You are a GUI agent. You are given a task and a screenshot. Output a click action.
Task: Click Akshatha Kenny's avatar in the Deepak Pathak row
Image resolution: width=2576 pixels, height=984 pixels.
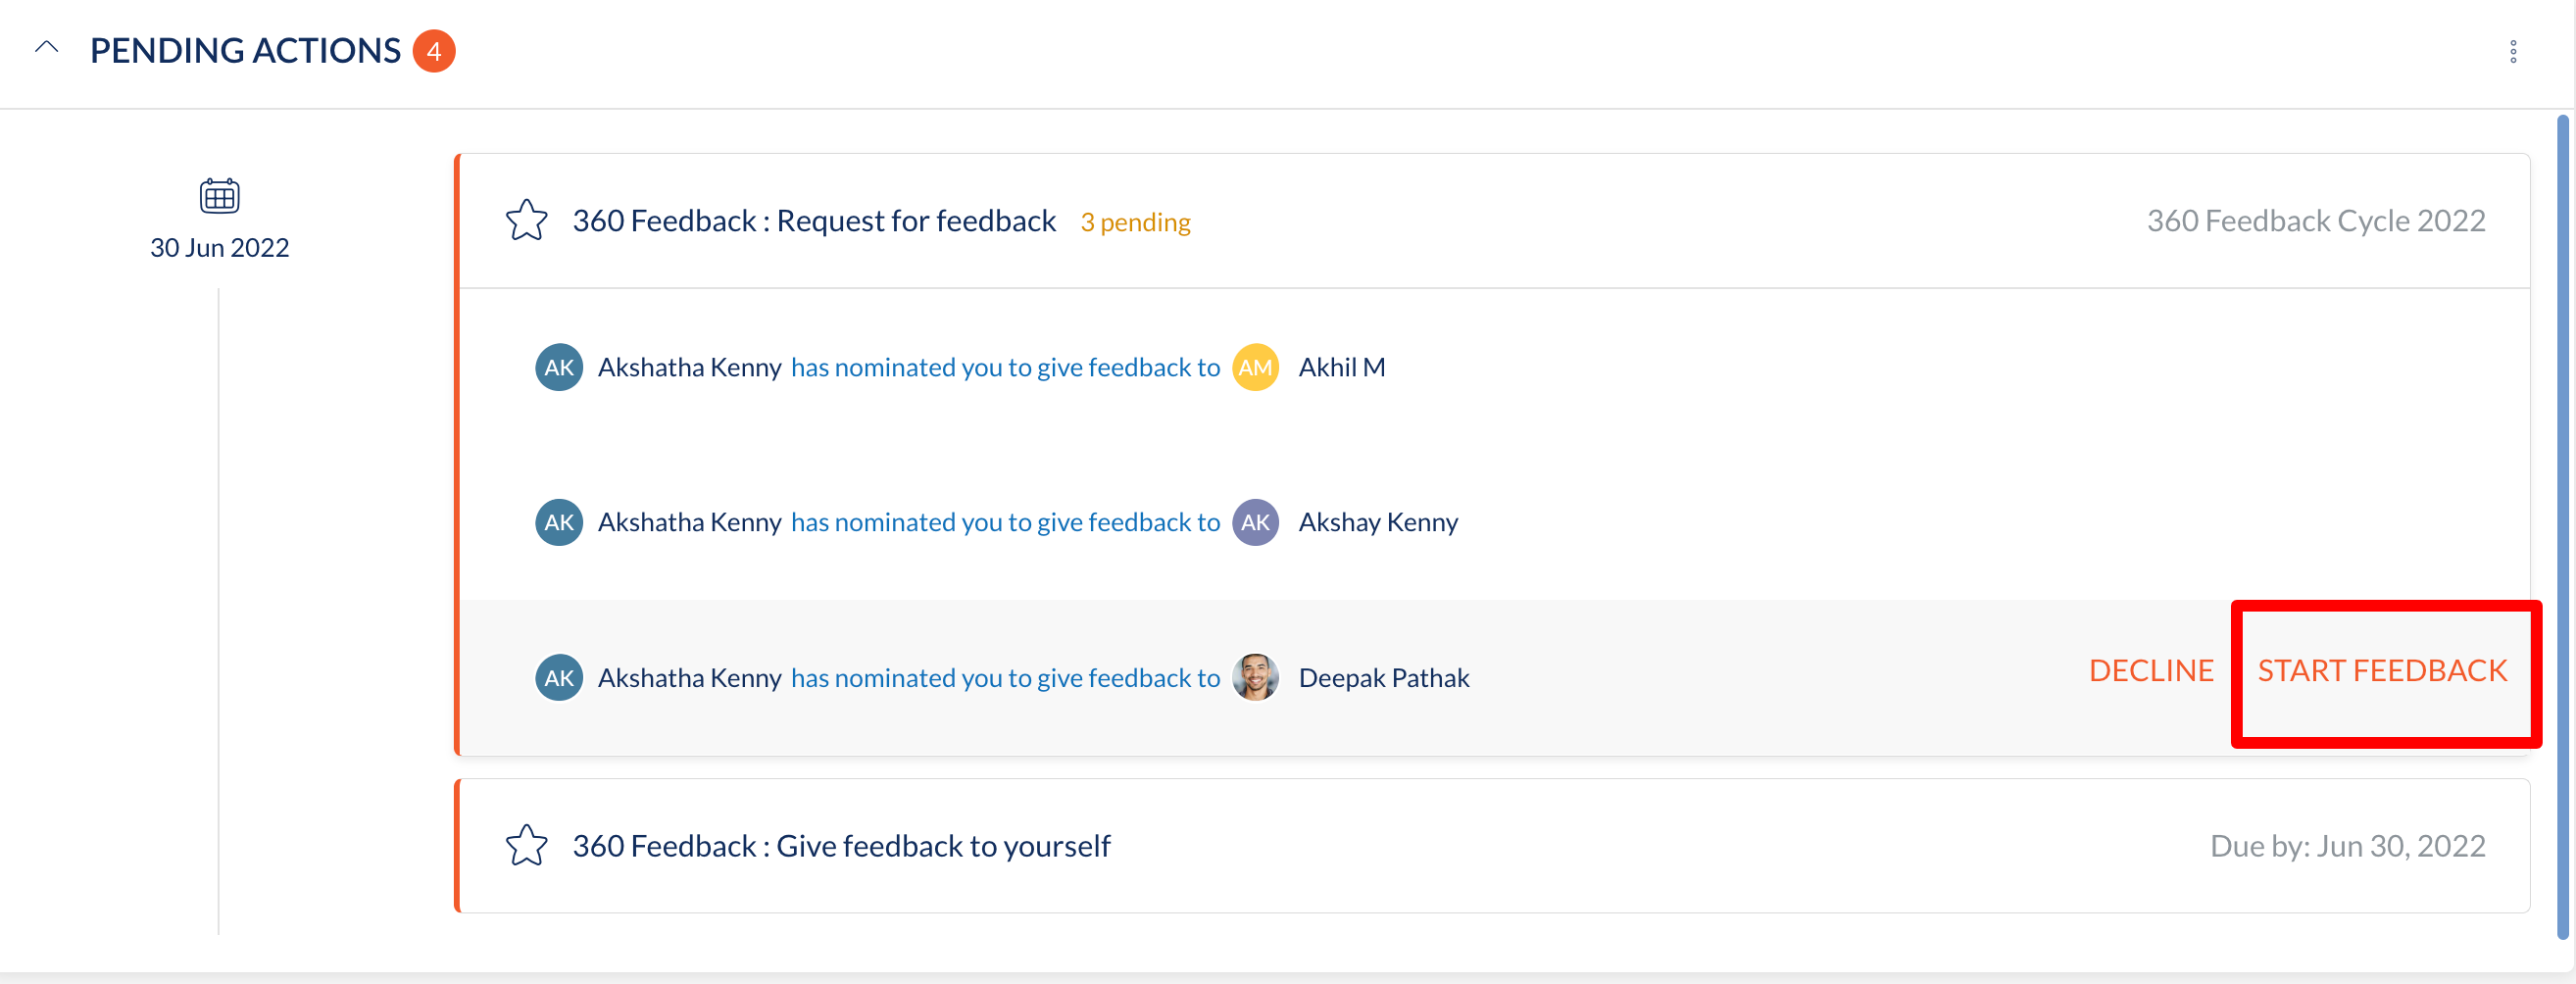pos(559,677)
